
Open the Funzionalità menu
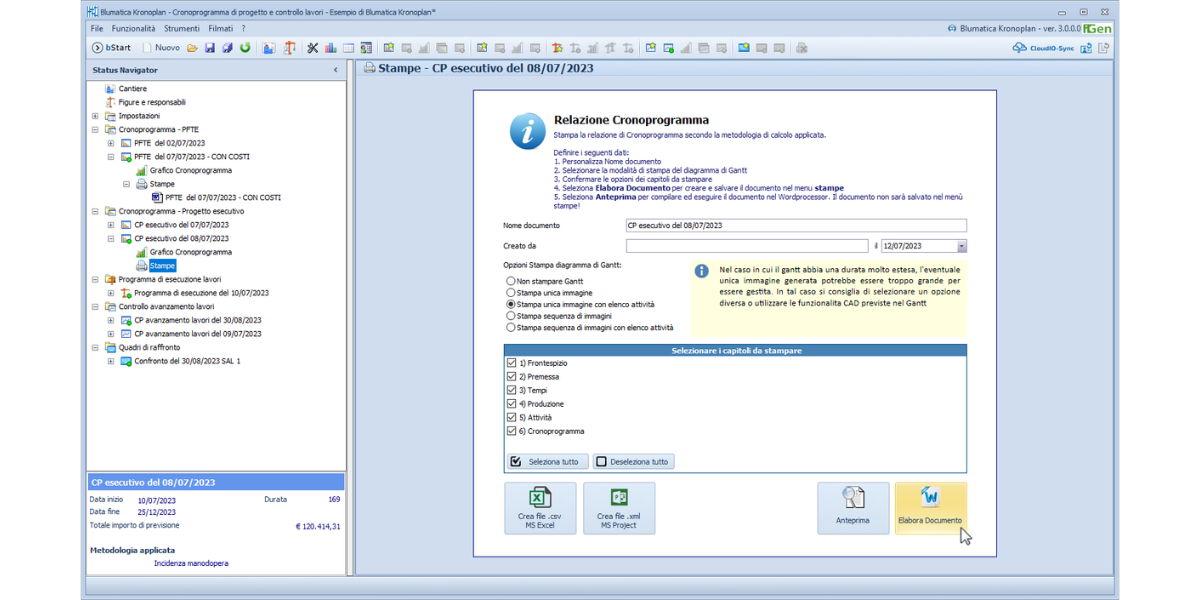click(133, 29)
